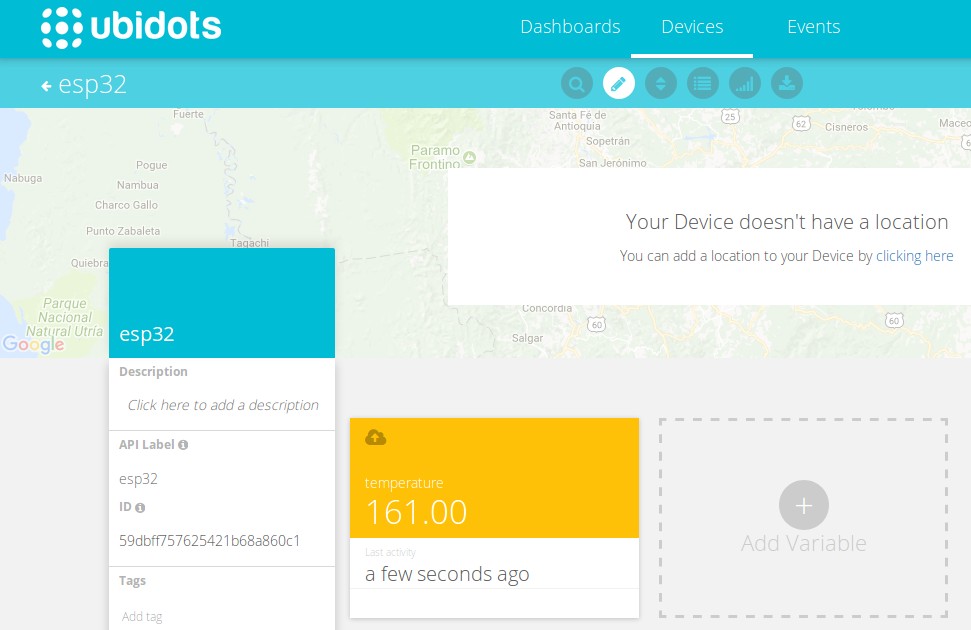This screenshot has height=630, width=971.
Task: Click route 60 shield near Concordia
Action: point(596,324)
